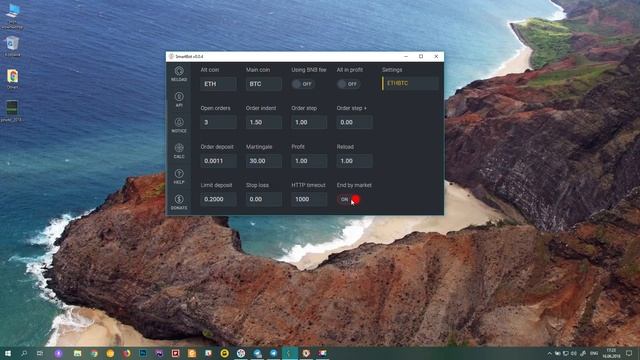The width and height of the screenshot is (640, 360).
Task: Open taskbar search magnifier
Action: [24, 353]
